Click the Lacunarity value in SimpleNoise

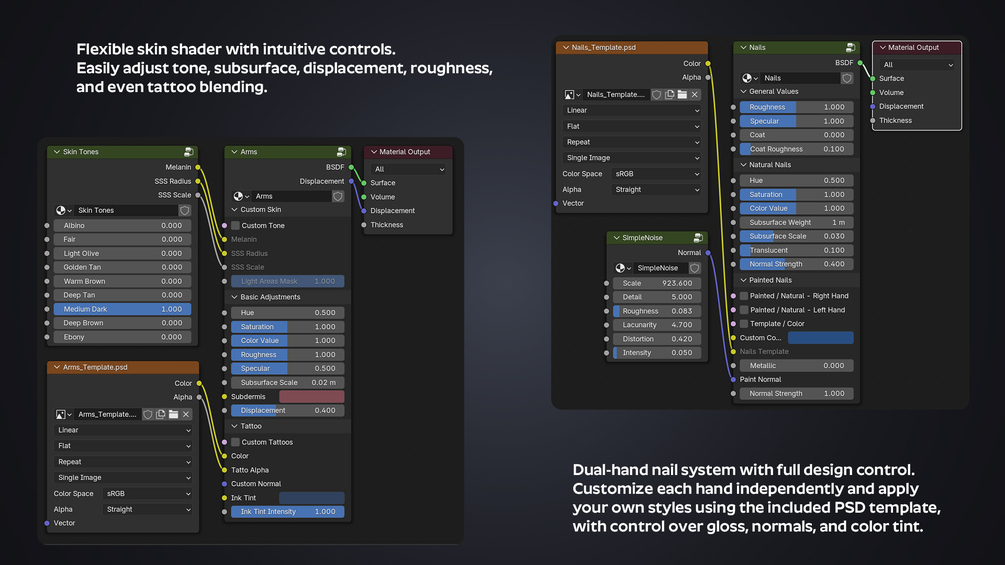tap(657, 325)
